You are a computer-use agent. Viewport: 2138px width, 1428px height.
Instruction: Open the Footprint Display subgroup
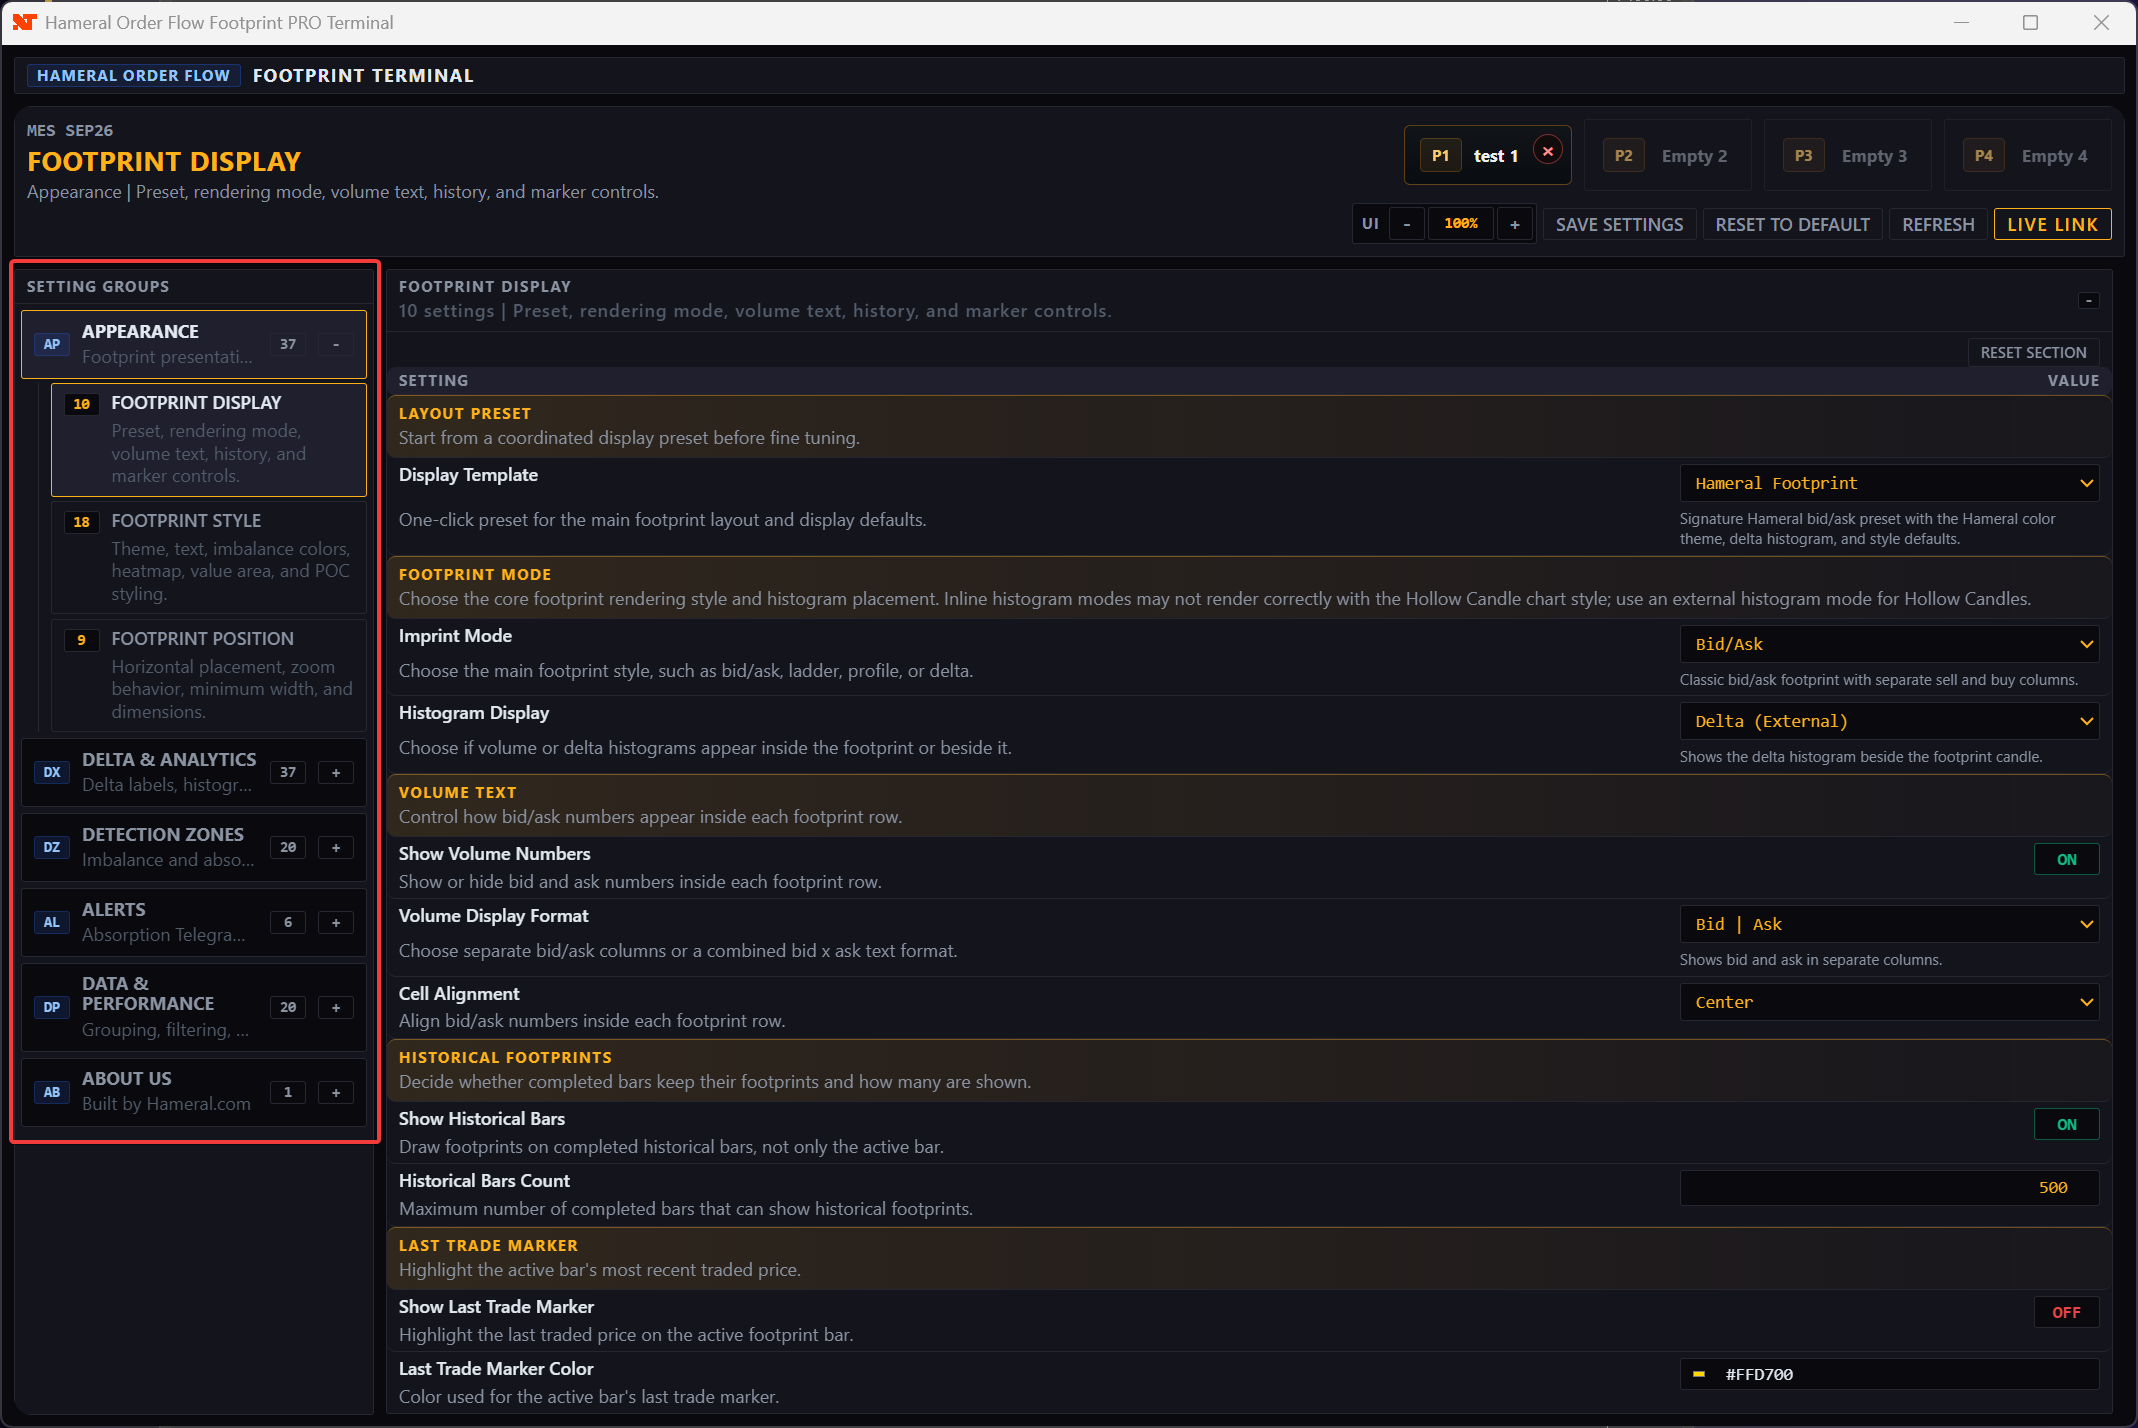click(209, 439)
